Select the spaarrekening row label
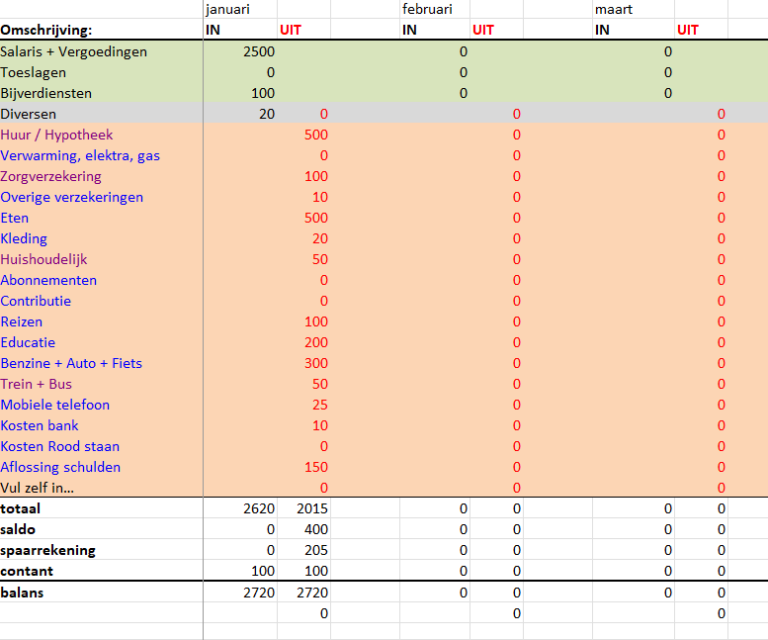This screenshot has height=640, width=768. [x=48, y=550]
